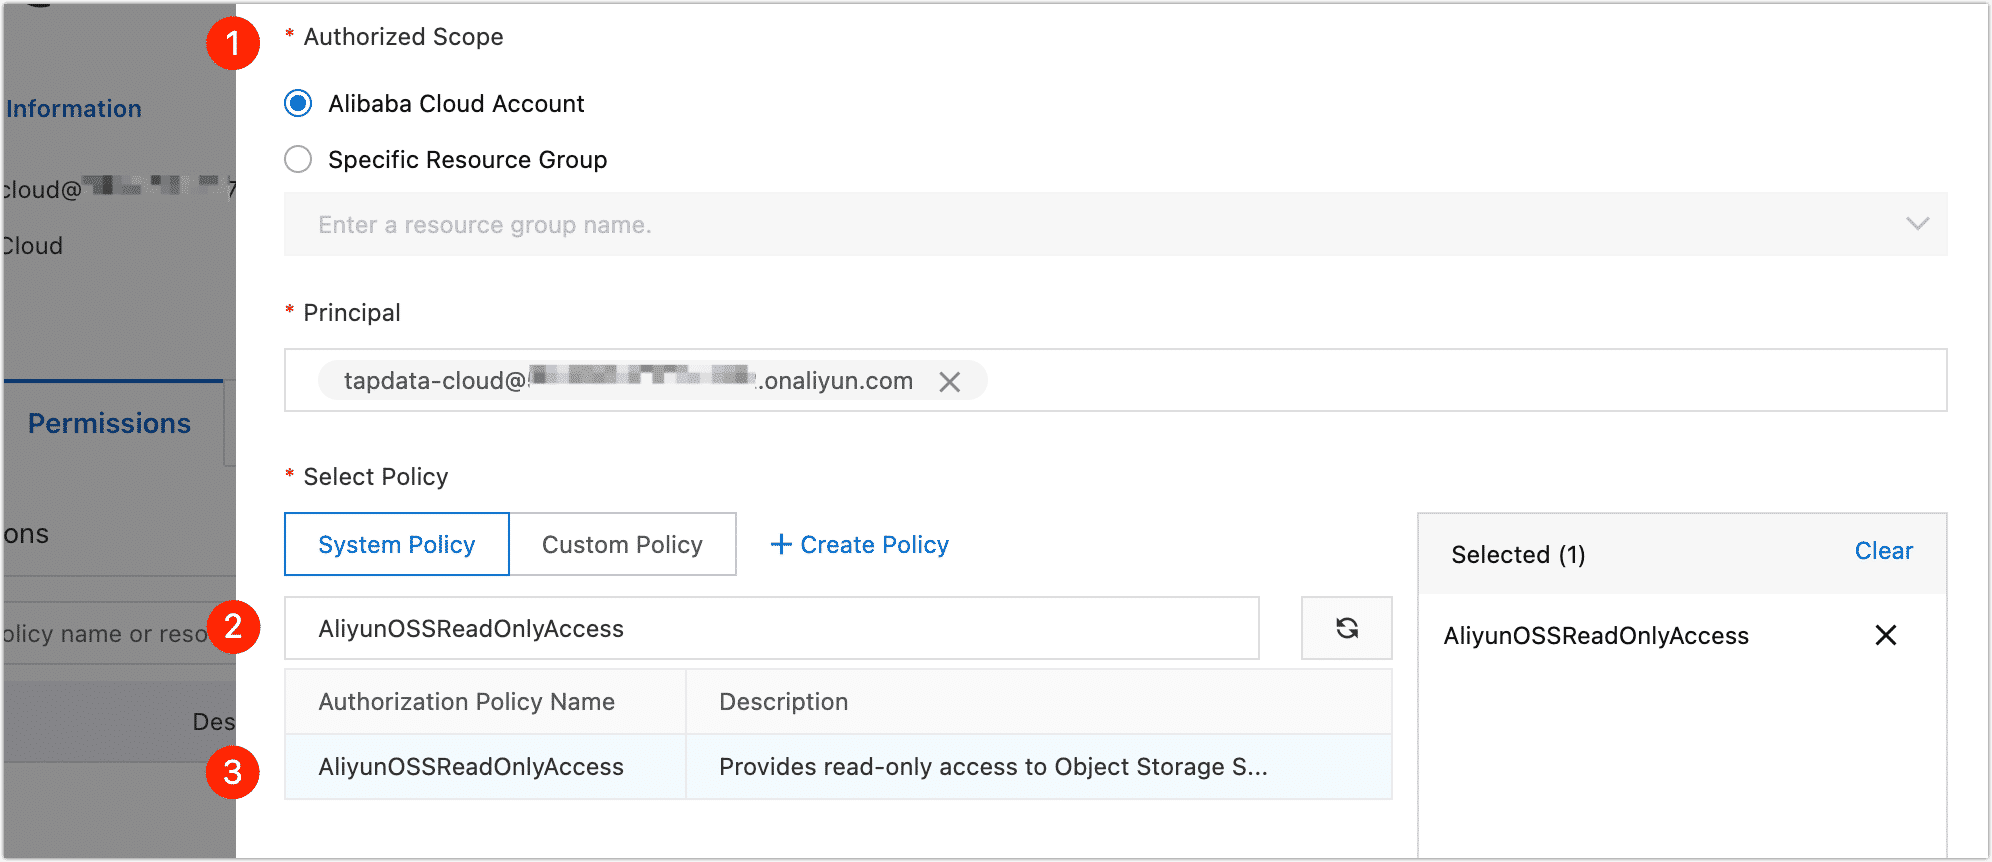Viewport: 1992px width, 862px height.
Task: Remove the tapdata-cloud principal tag
Action: click(949, 381)
